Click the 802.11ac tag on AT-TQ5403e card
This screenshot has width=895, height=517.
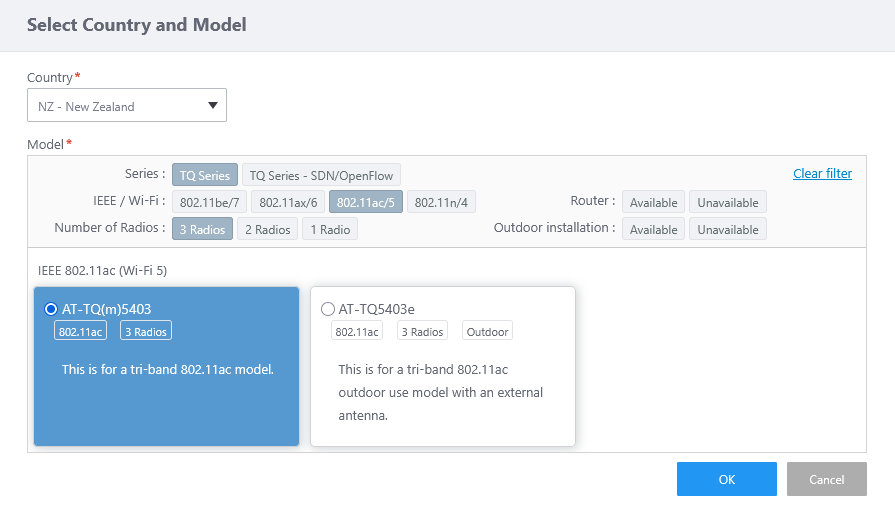coord(357,331)
